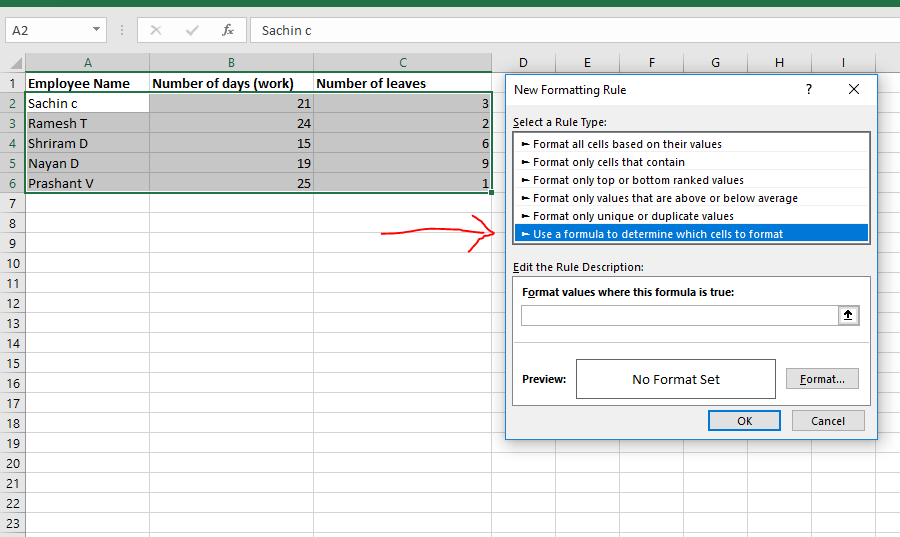Select column B header
The image size is (900, 537).
click(x=231, y=63)
